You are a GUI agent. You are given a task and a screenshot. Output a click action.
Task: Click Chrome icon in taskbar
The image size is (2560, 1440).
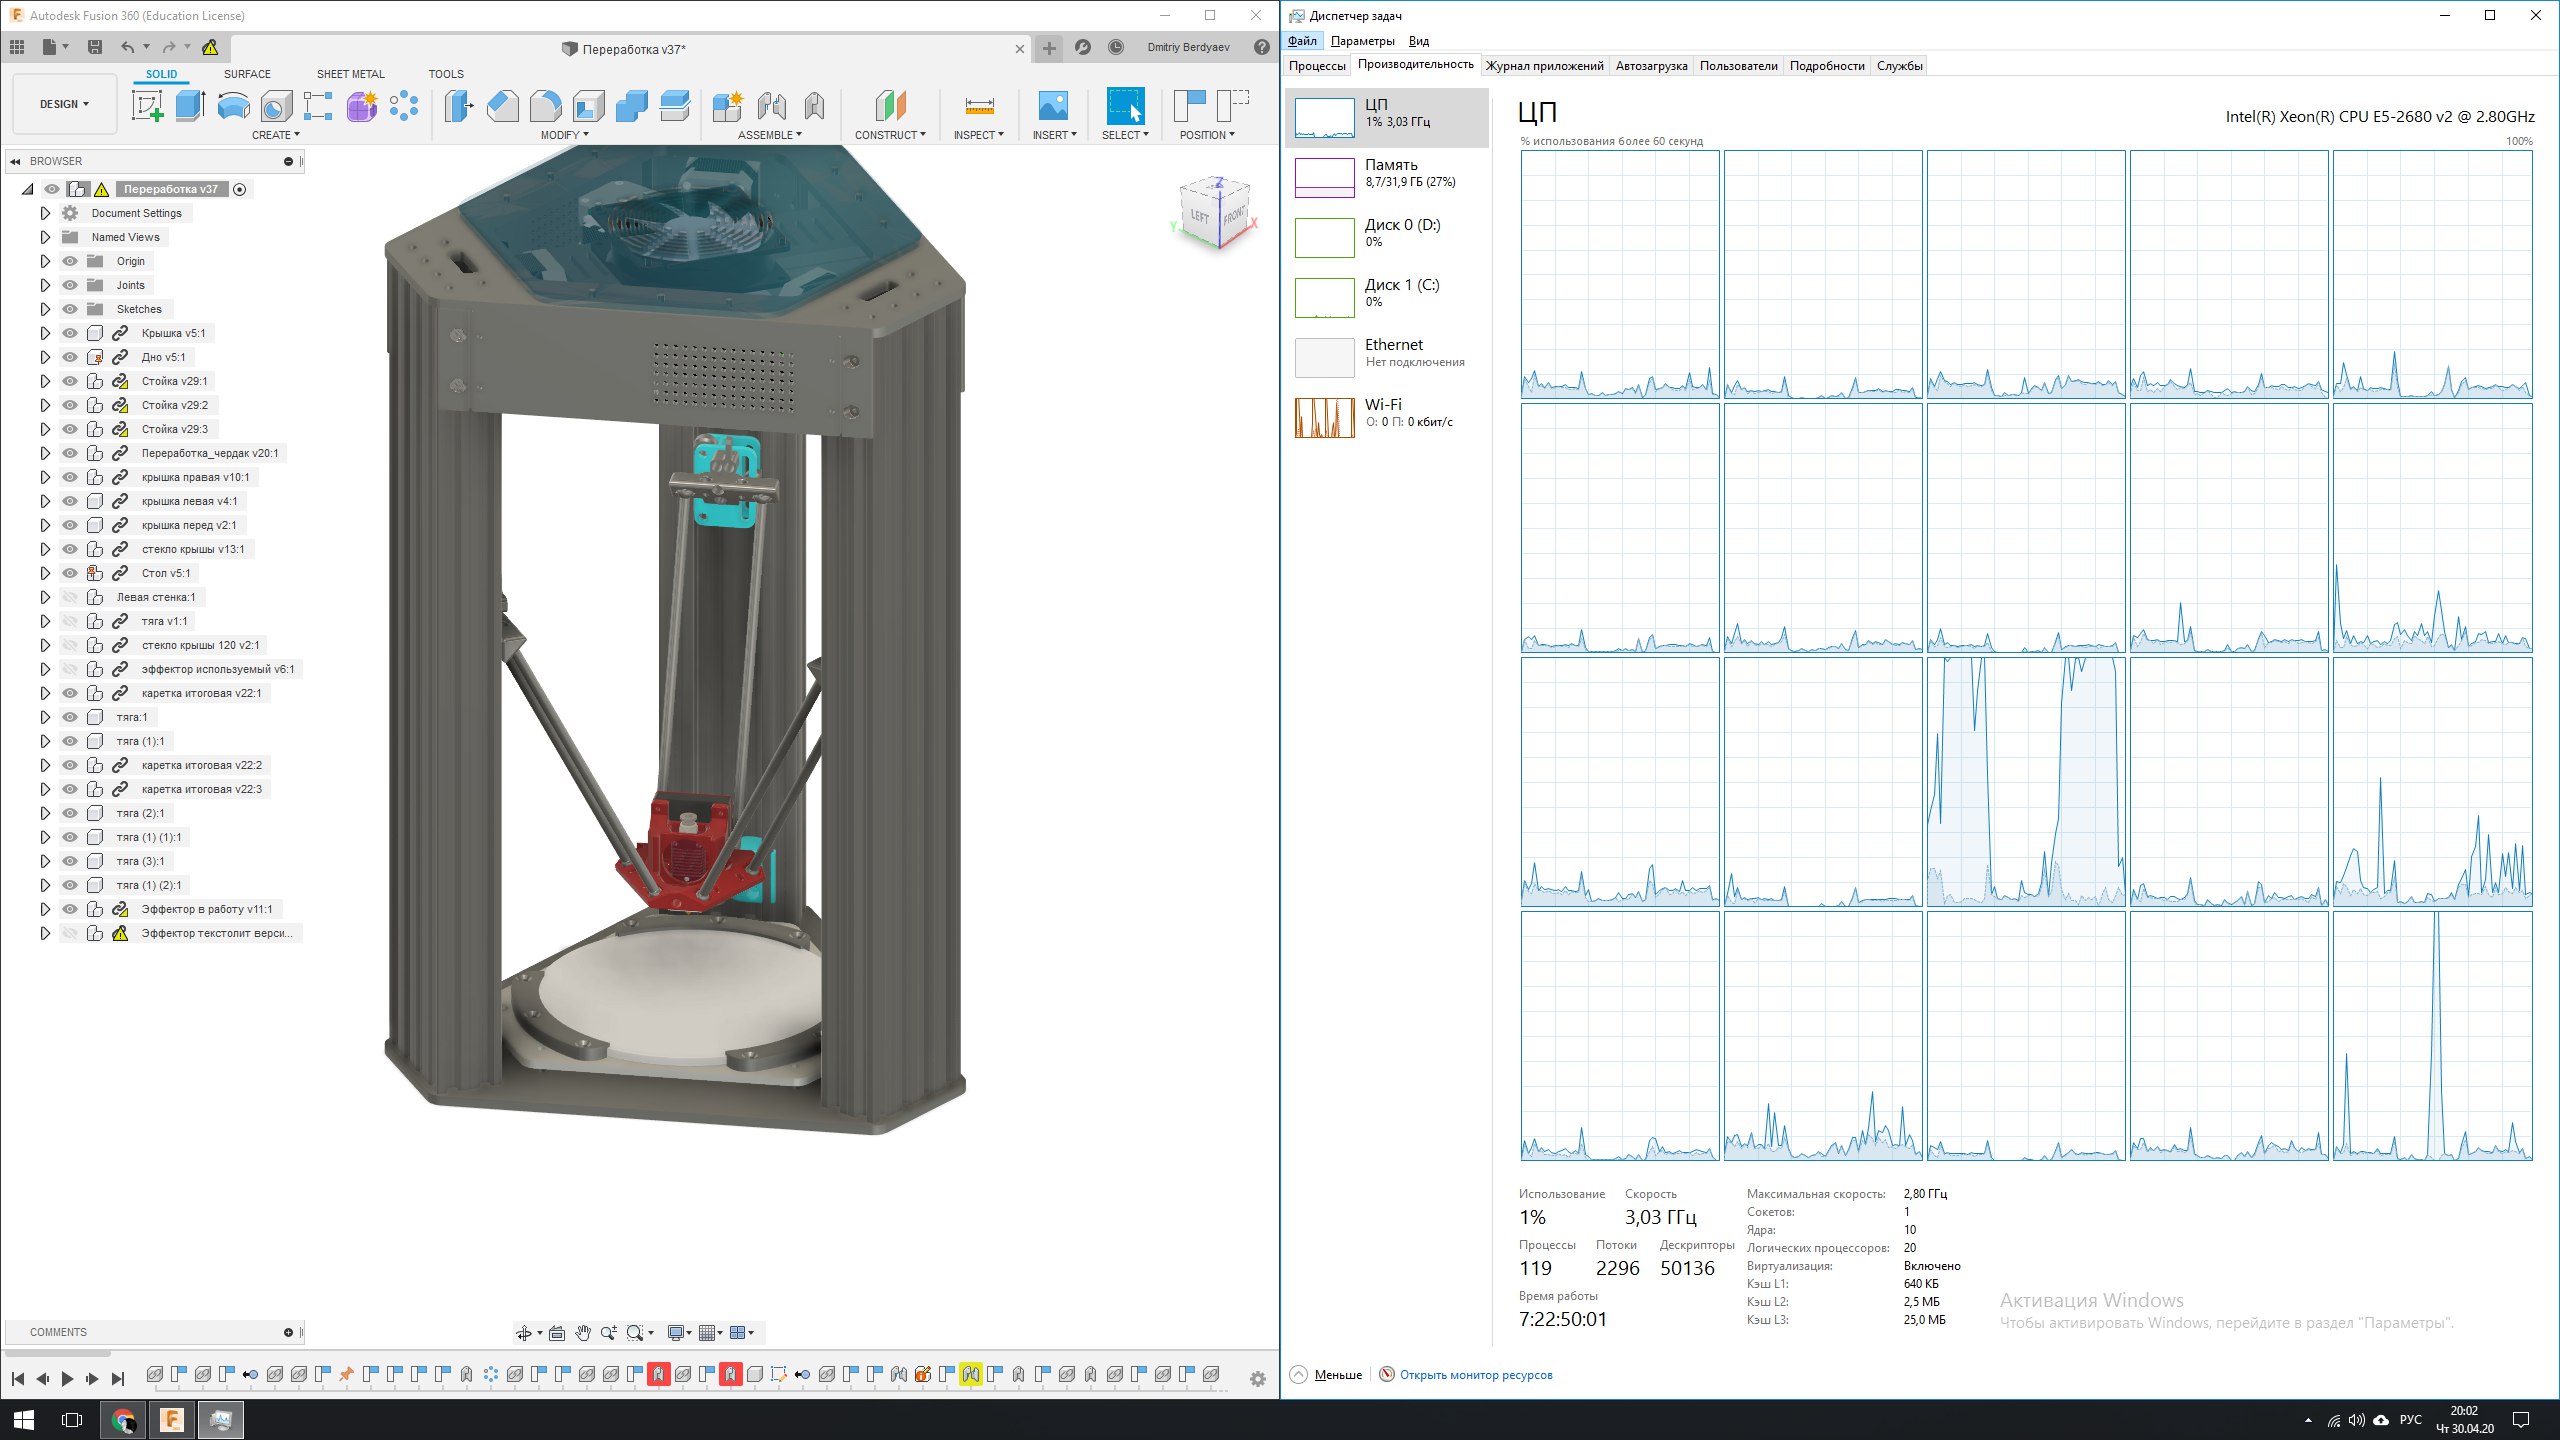123,1420
